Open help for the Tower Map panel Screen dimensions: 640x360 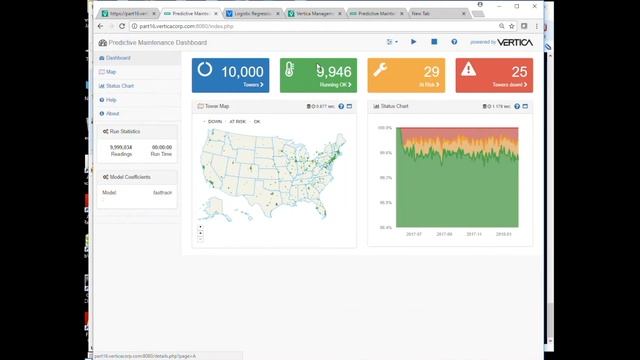tap(341, 106)
